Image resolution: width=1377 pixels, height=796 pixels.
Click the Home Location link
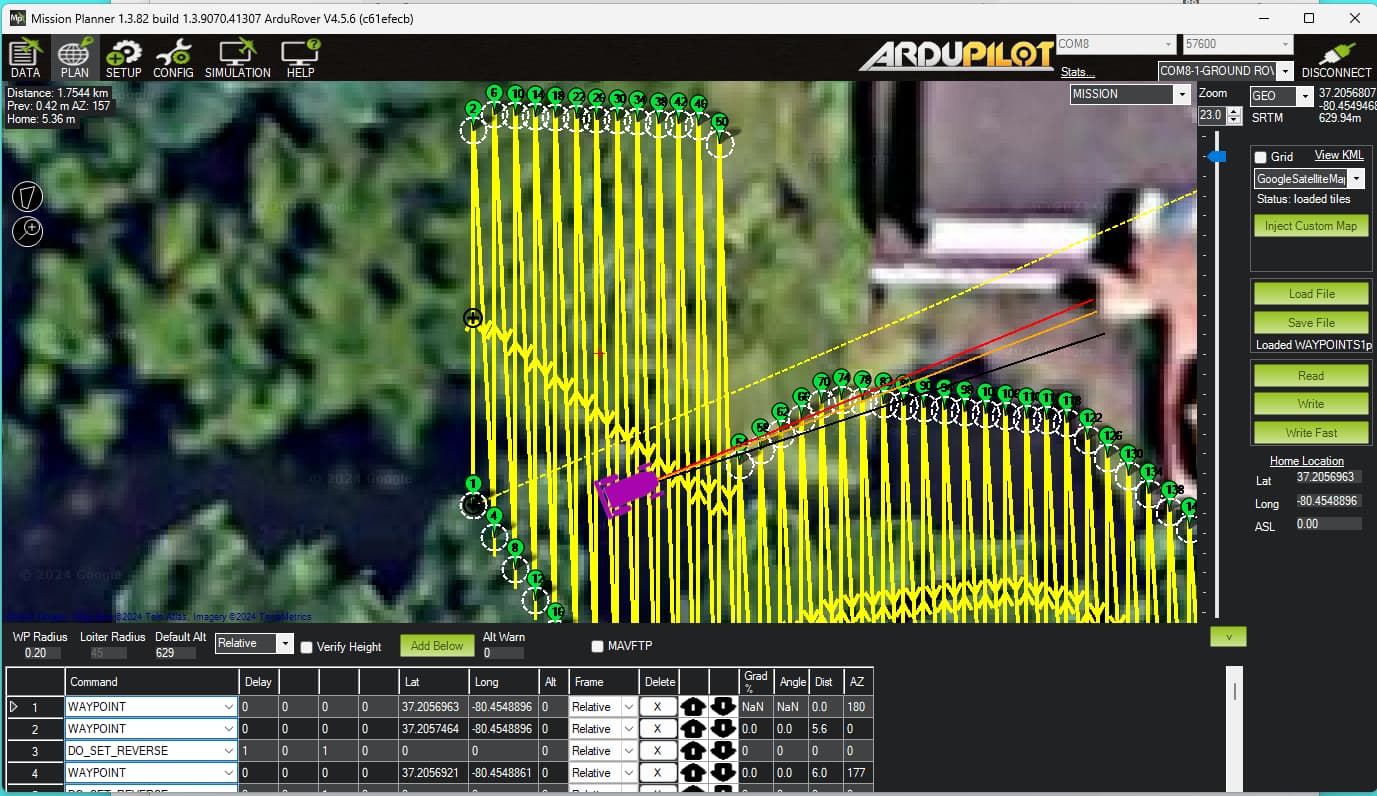coord(1306,461)
